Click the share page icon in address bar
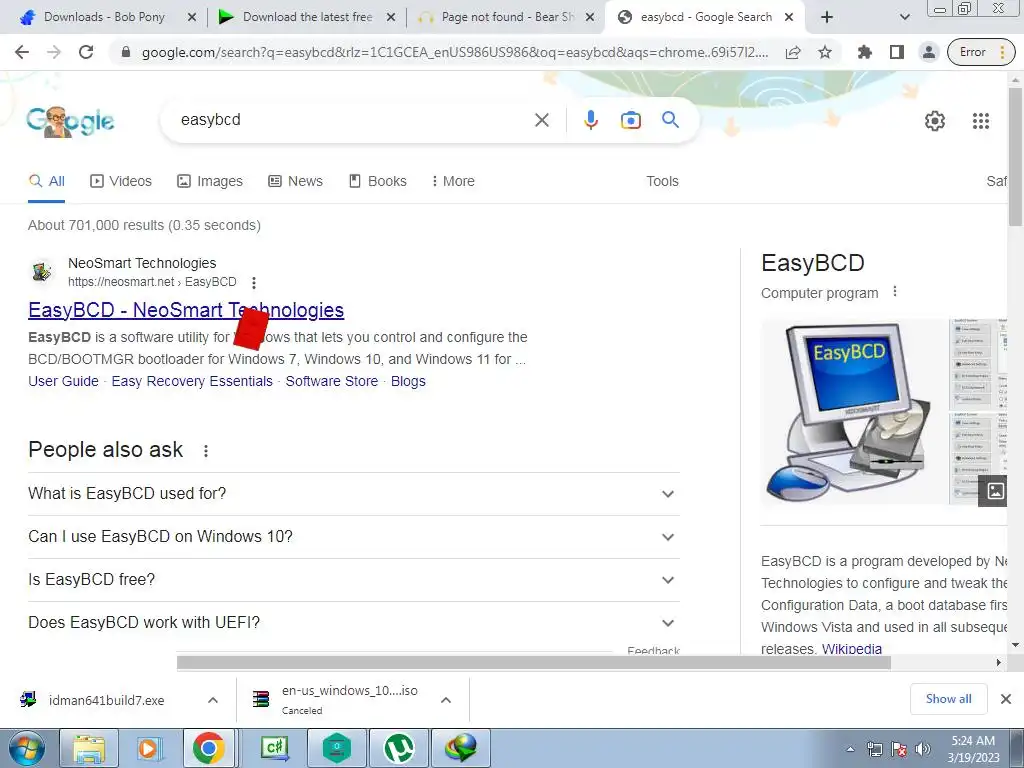Screen dimensions: 1024x768 (x=793, y=52)
